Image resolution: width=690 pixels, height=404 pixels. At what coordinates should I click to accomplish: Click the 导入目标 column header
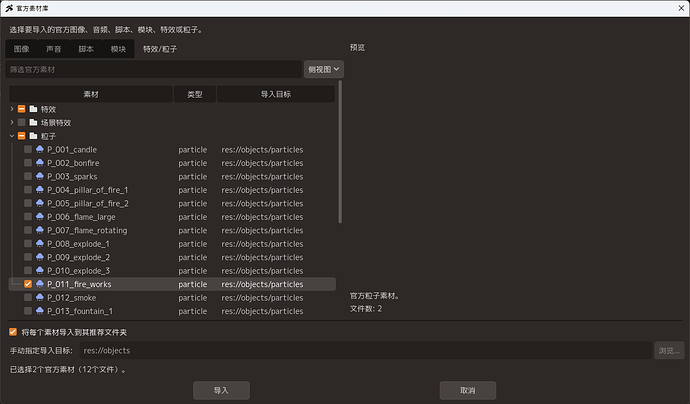pos(276,94)
